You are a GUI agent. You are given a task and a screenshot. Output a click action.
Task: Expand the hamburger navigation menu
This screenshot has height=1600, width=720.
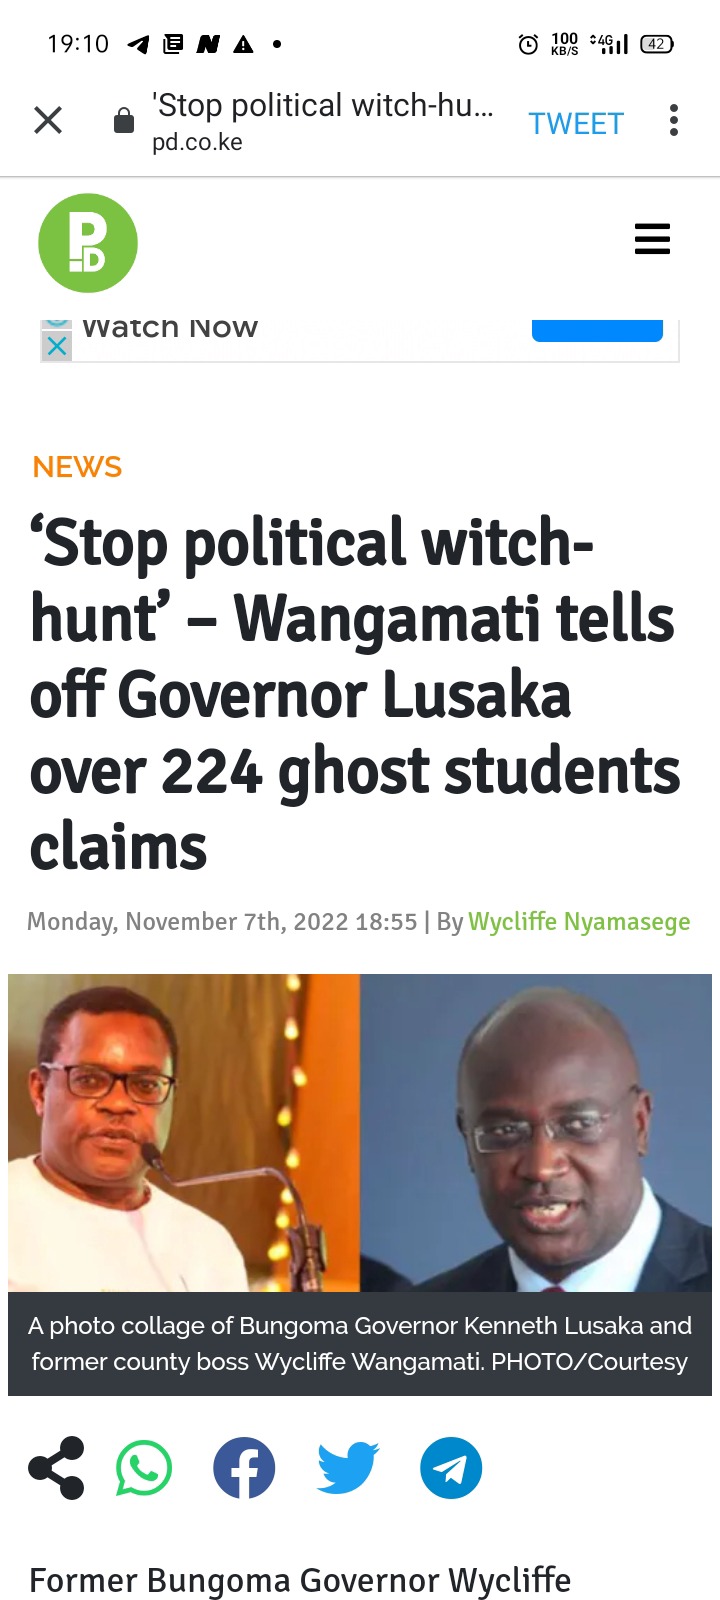point(652,239)
